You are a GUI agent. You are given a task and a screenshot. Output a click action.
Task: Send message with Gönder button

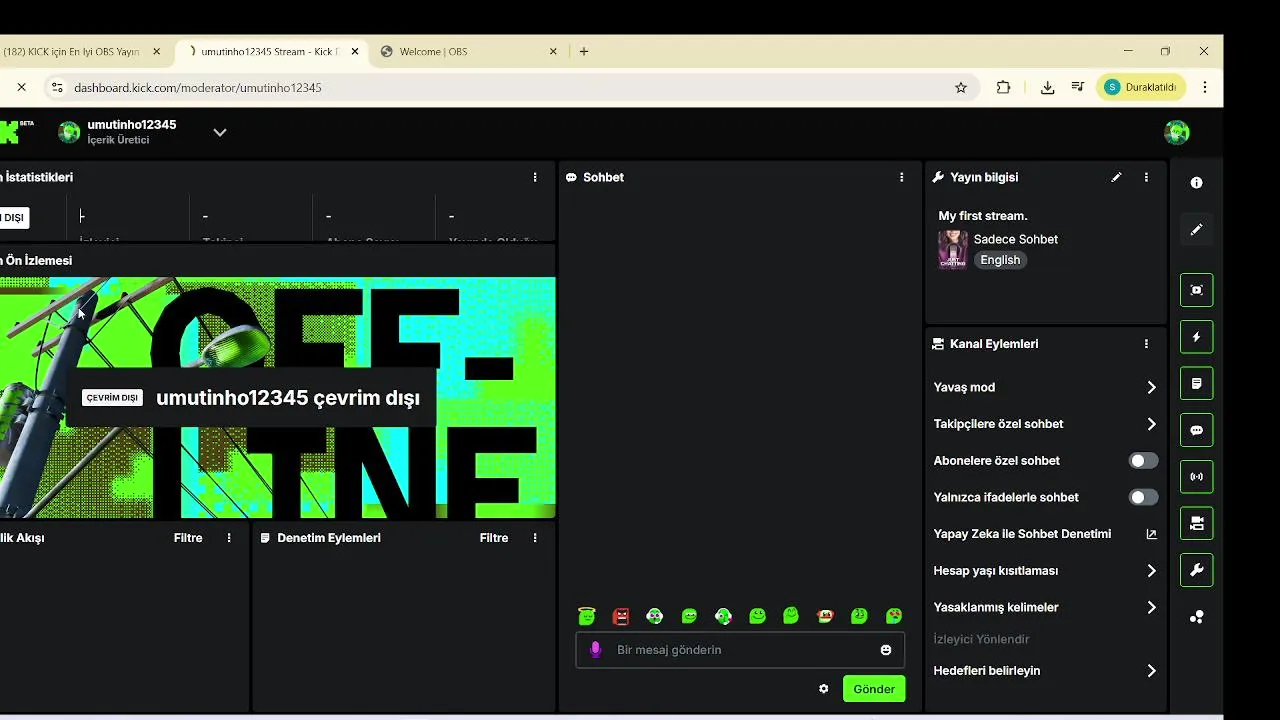874,689
